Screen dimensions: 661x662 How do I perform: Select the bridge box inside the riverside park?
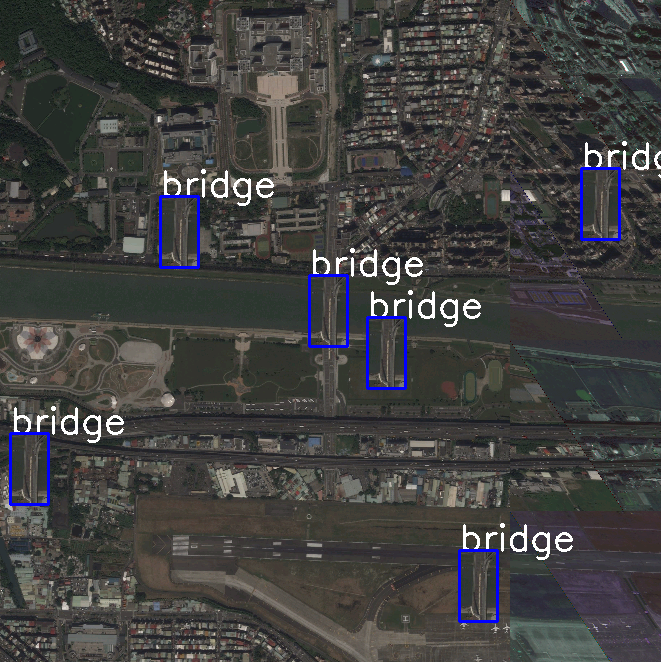pos(387,353)
